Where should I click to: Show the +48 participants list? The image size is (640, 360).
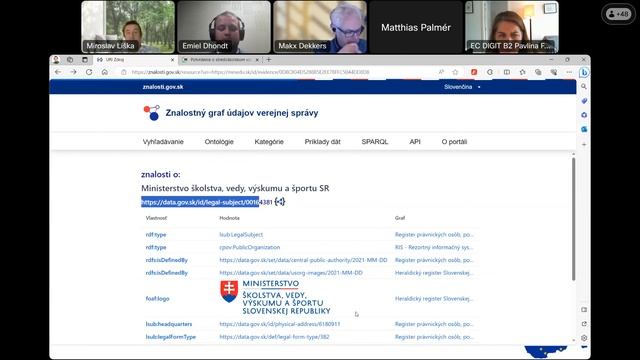pos(618,14)
